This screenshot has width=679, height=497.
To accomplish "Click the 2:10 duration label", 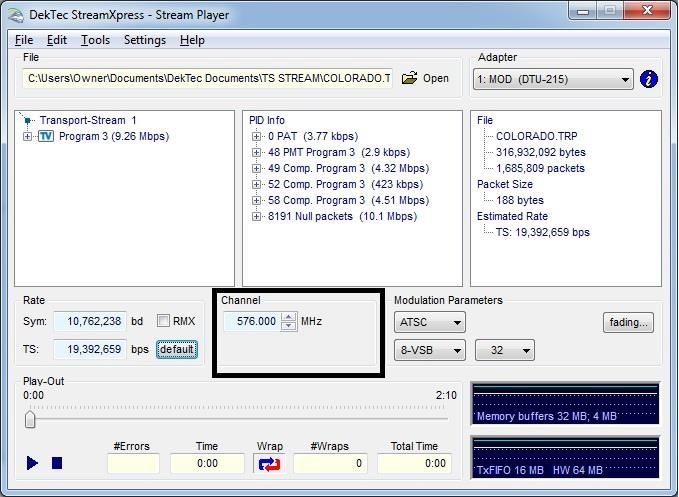I will [x=446, y=395].
